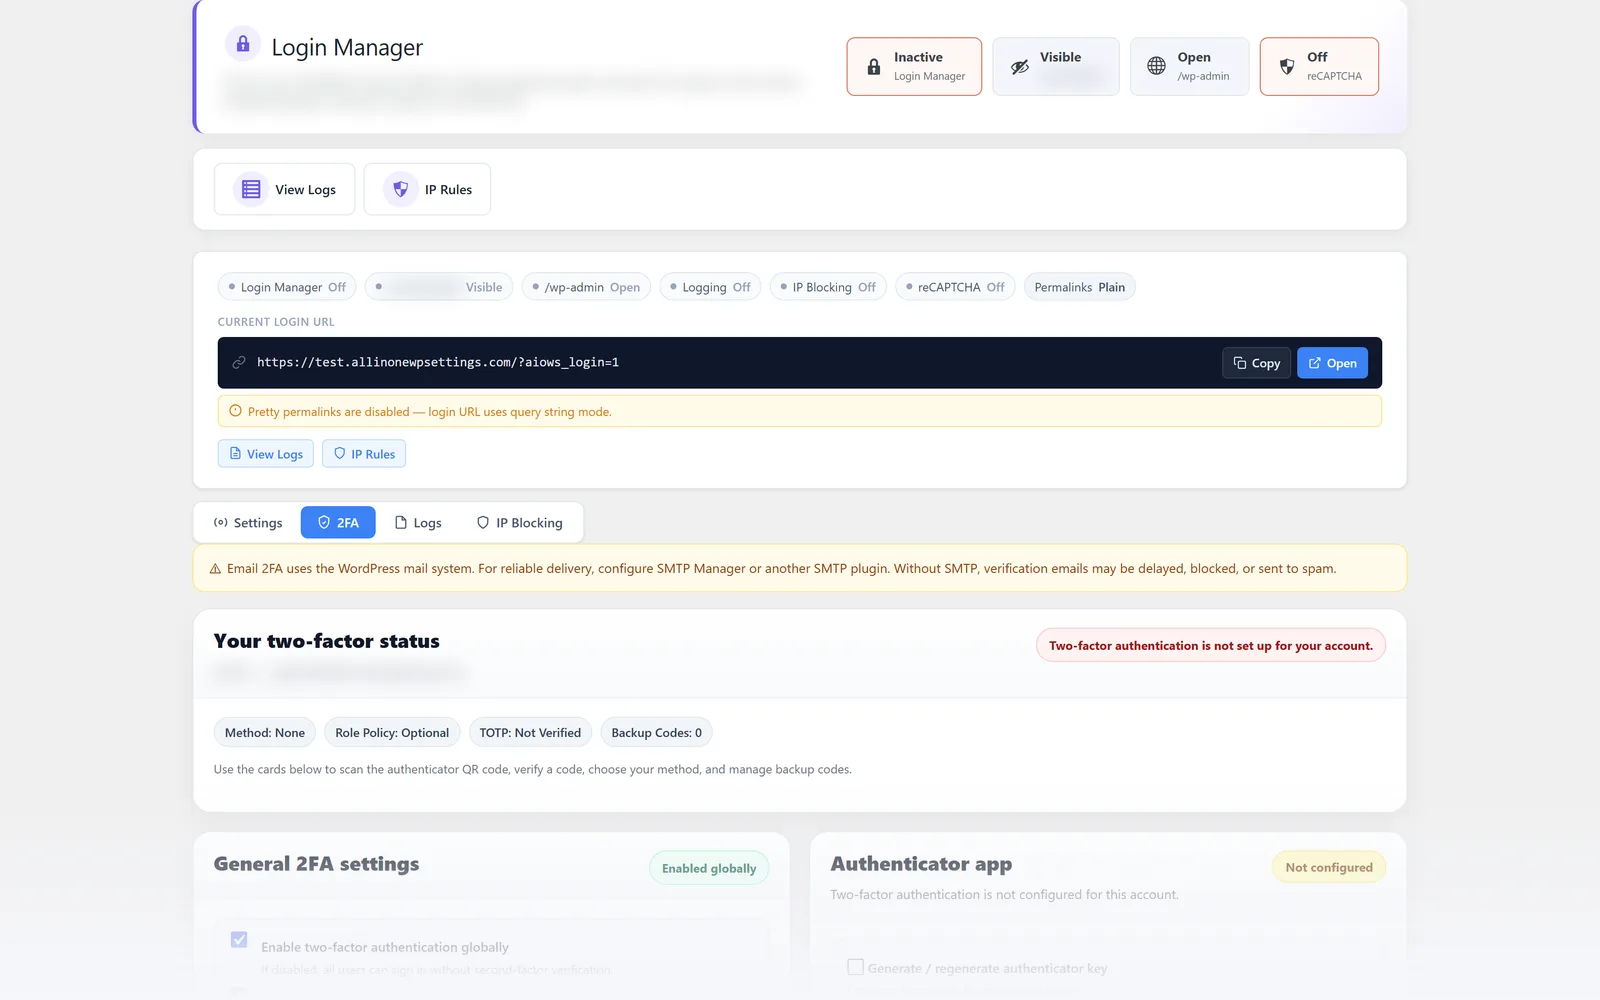This screenshot has width=1600, height=1000.
Task: Click the Settings tab icon
Action: click(221, 523)
